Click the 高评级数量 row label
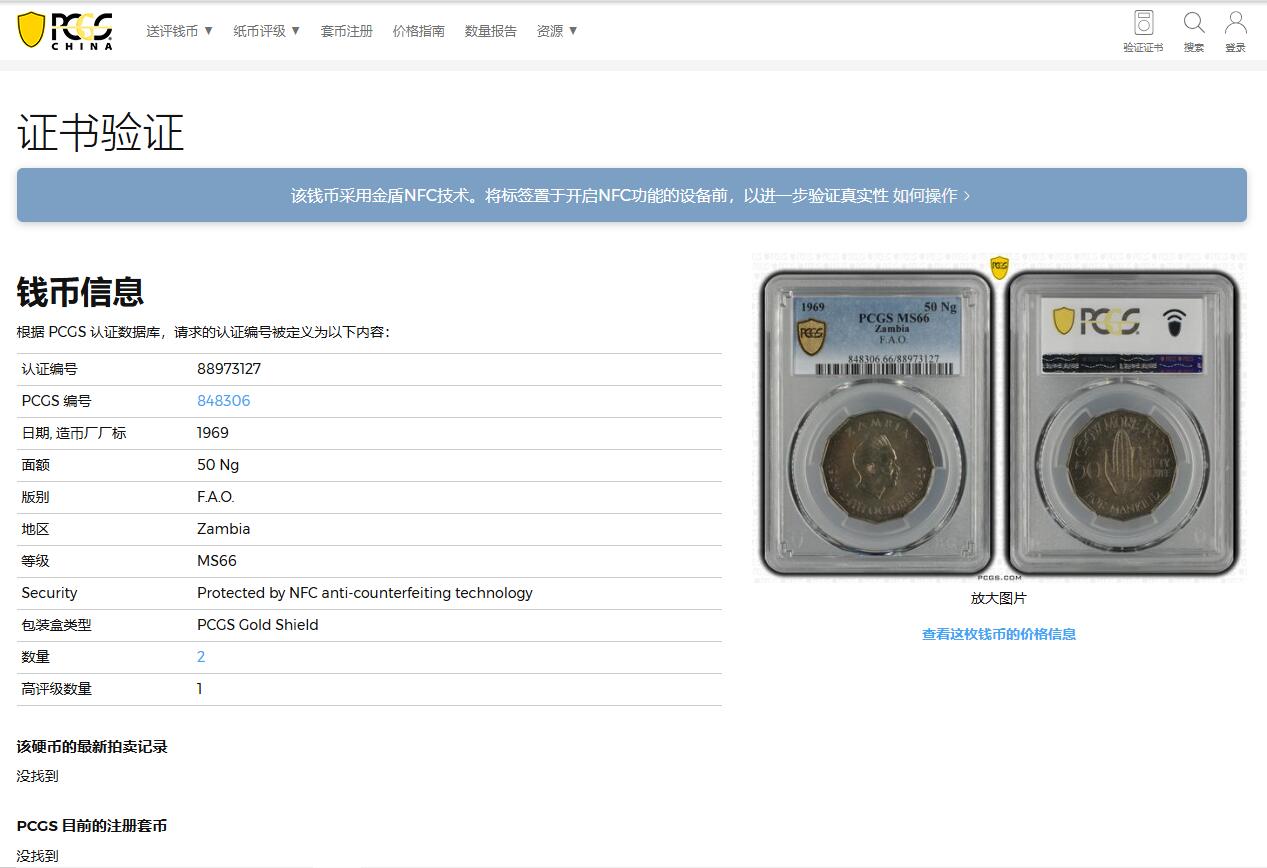 coord(57,689)
